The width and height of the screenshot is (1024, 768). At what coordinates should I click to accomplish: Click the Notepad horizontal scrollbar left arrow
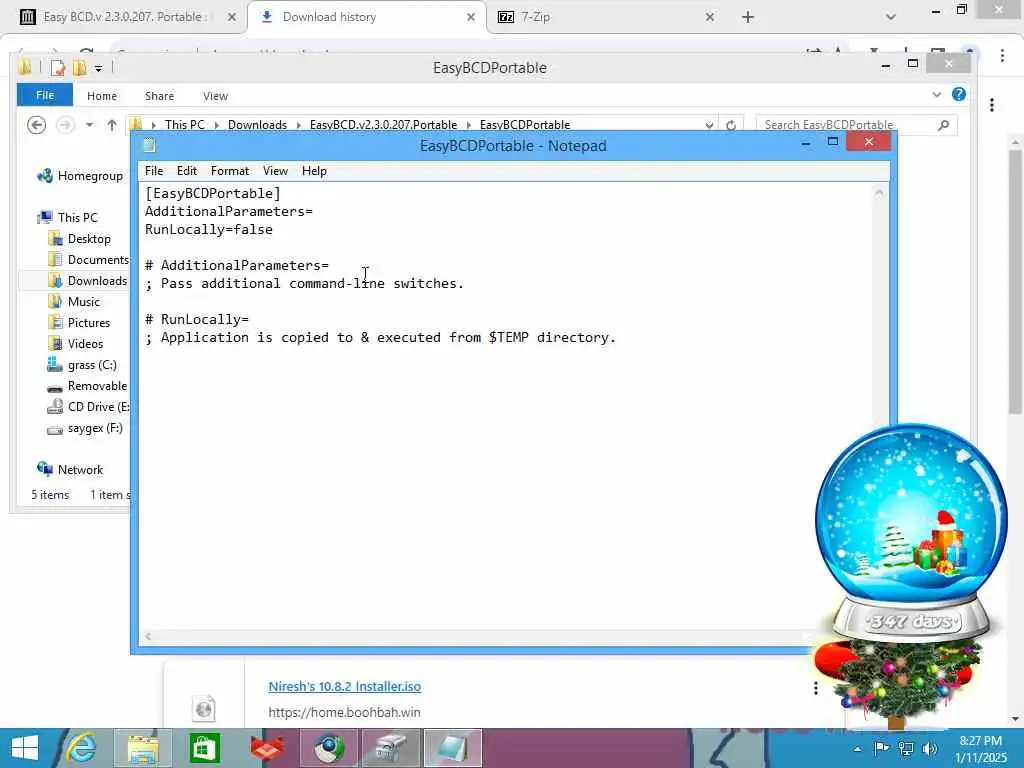point(148,636)
